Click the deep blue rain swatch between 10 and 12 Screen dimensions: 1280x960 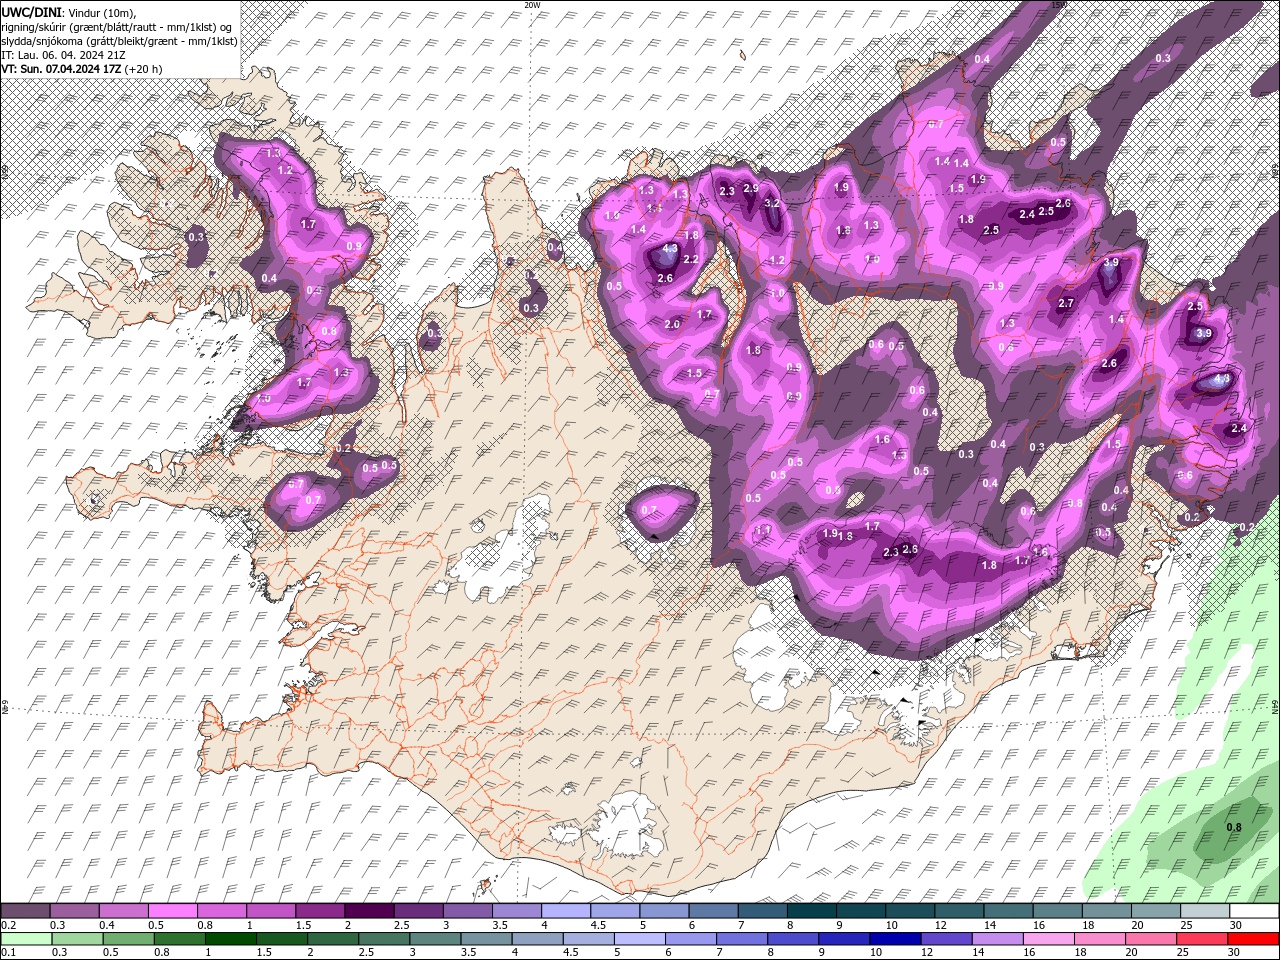coord(893,939)
